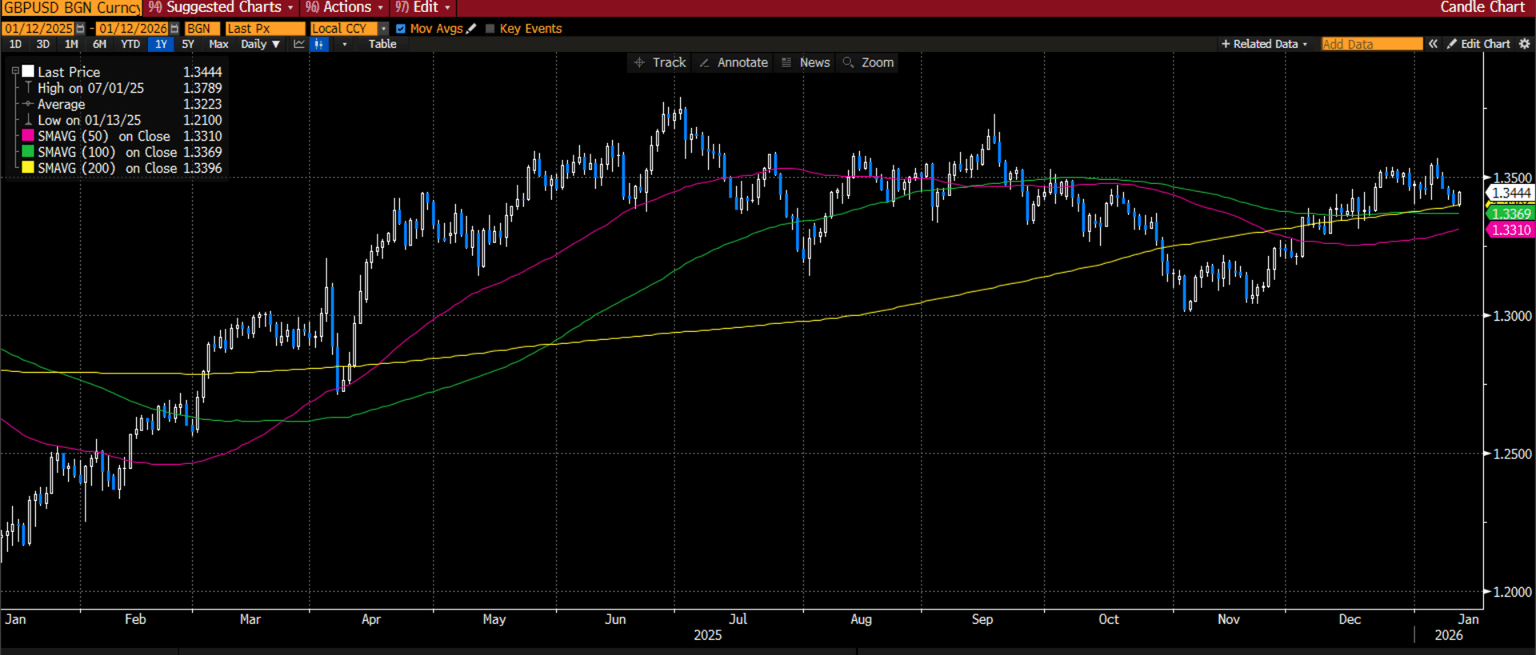Open the Related Data dropdown
The width and height of the screenshot is (1536, 655).
pos(1264,43)
